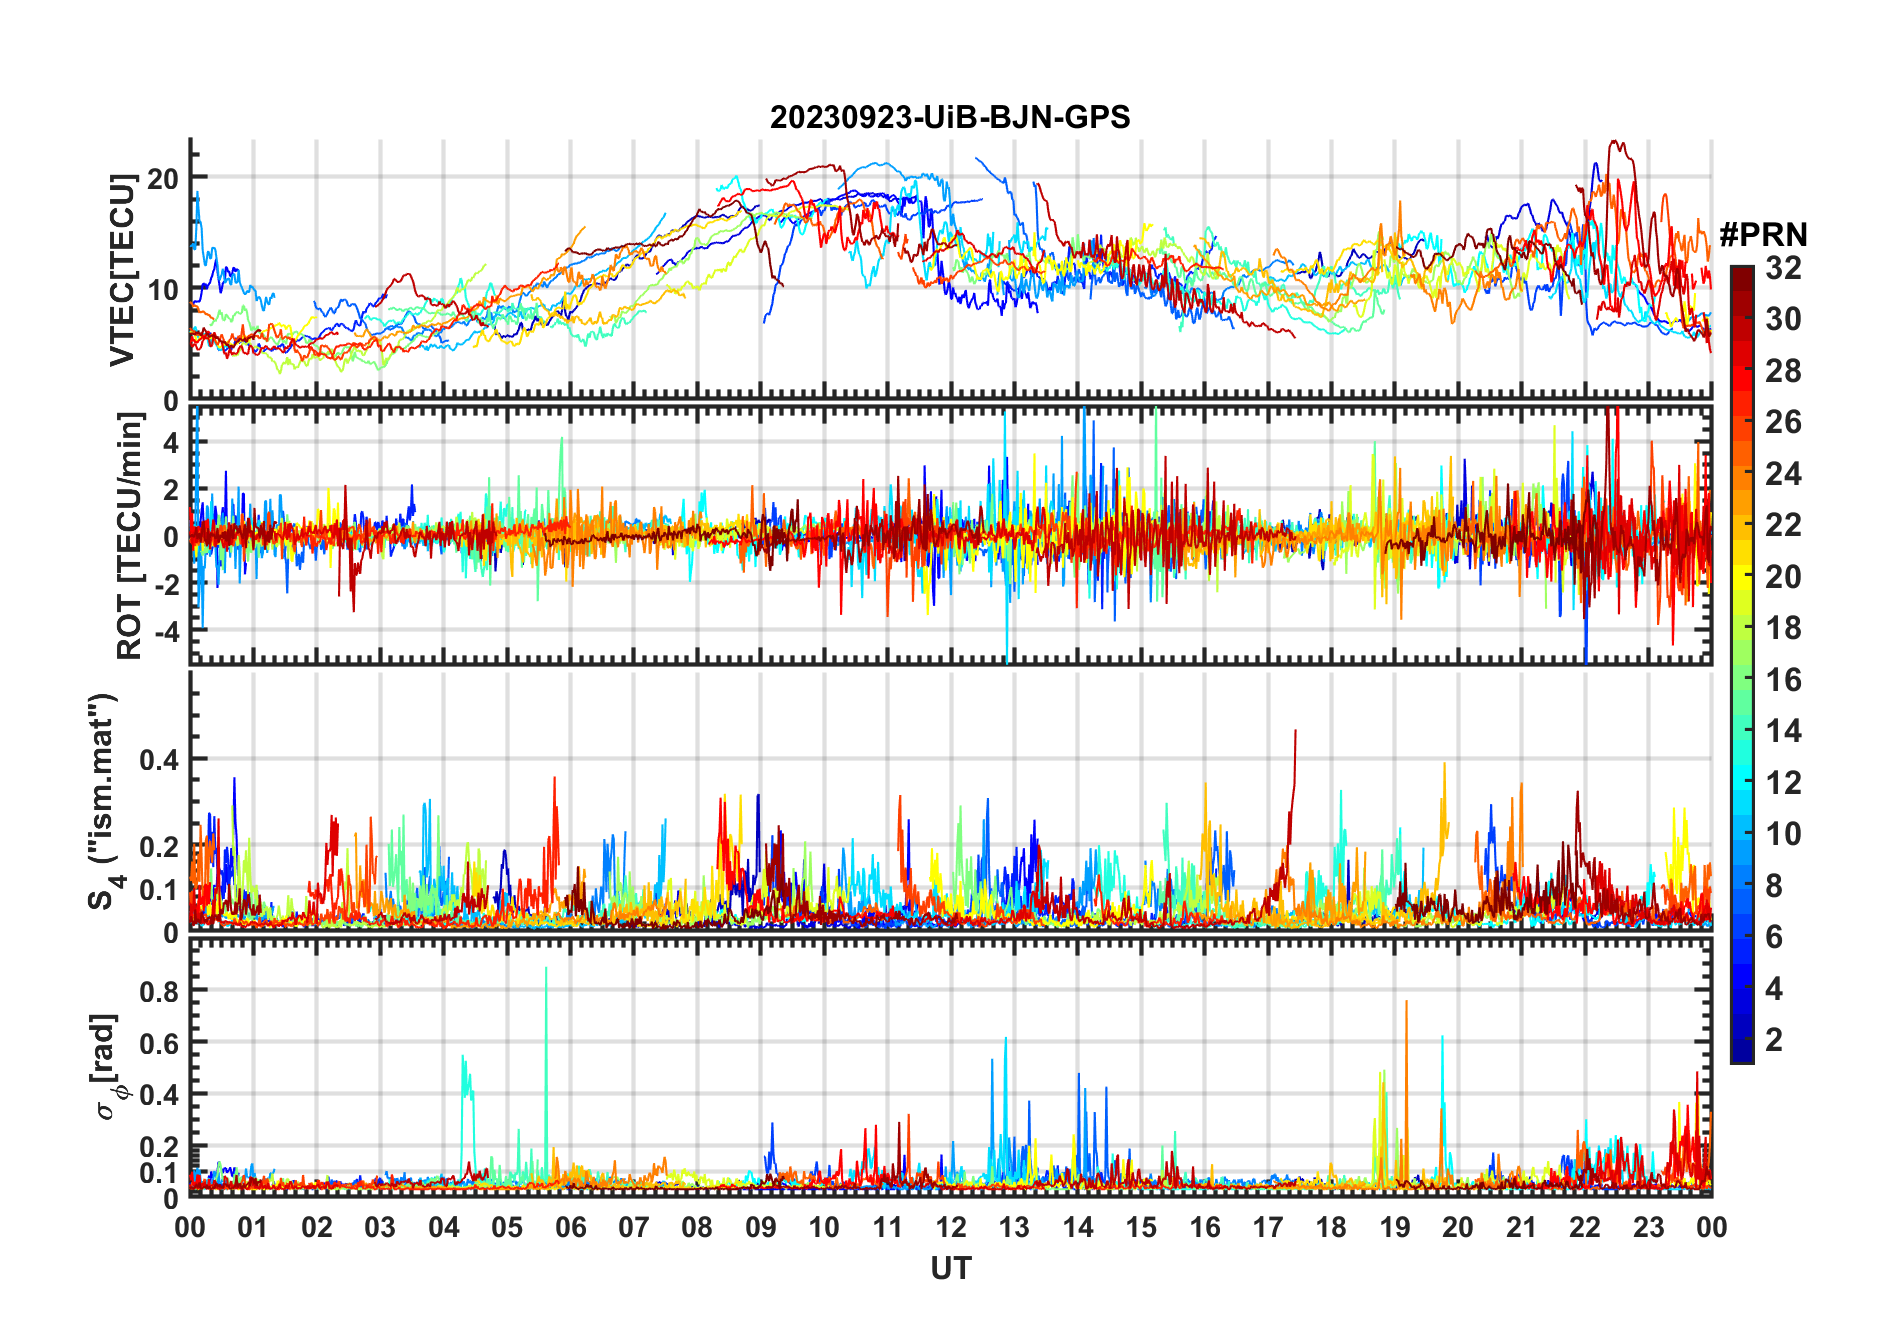Image resolution: width=1902 pixels, height=1330 pixels.
Task: Pick UT axis hour label 07
Action: click(634, 1228)
